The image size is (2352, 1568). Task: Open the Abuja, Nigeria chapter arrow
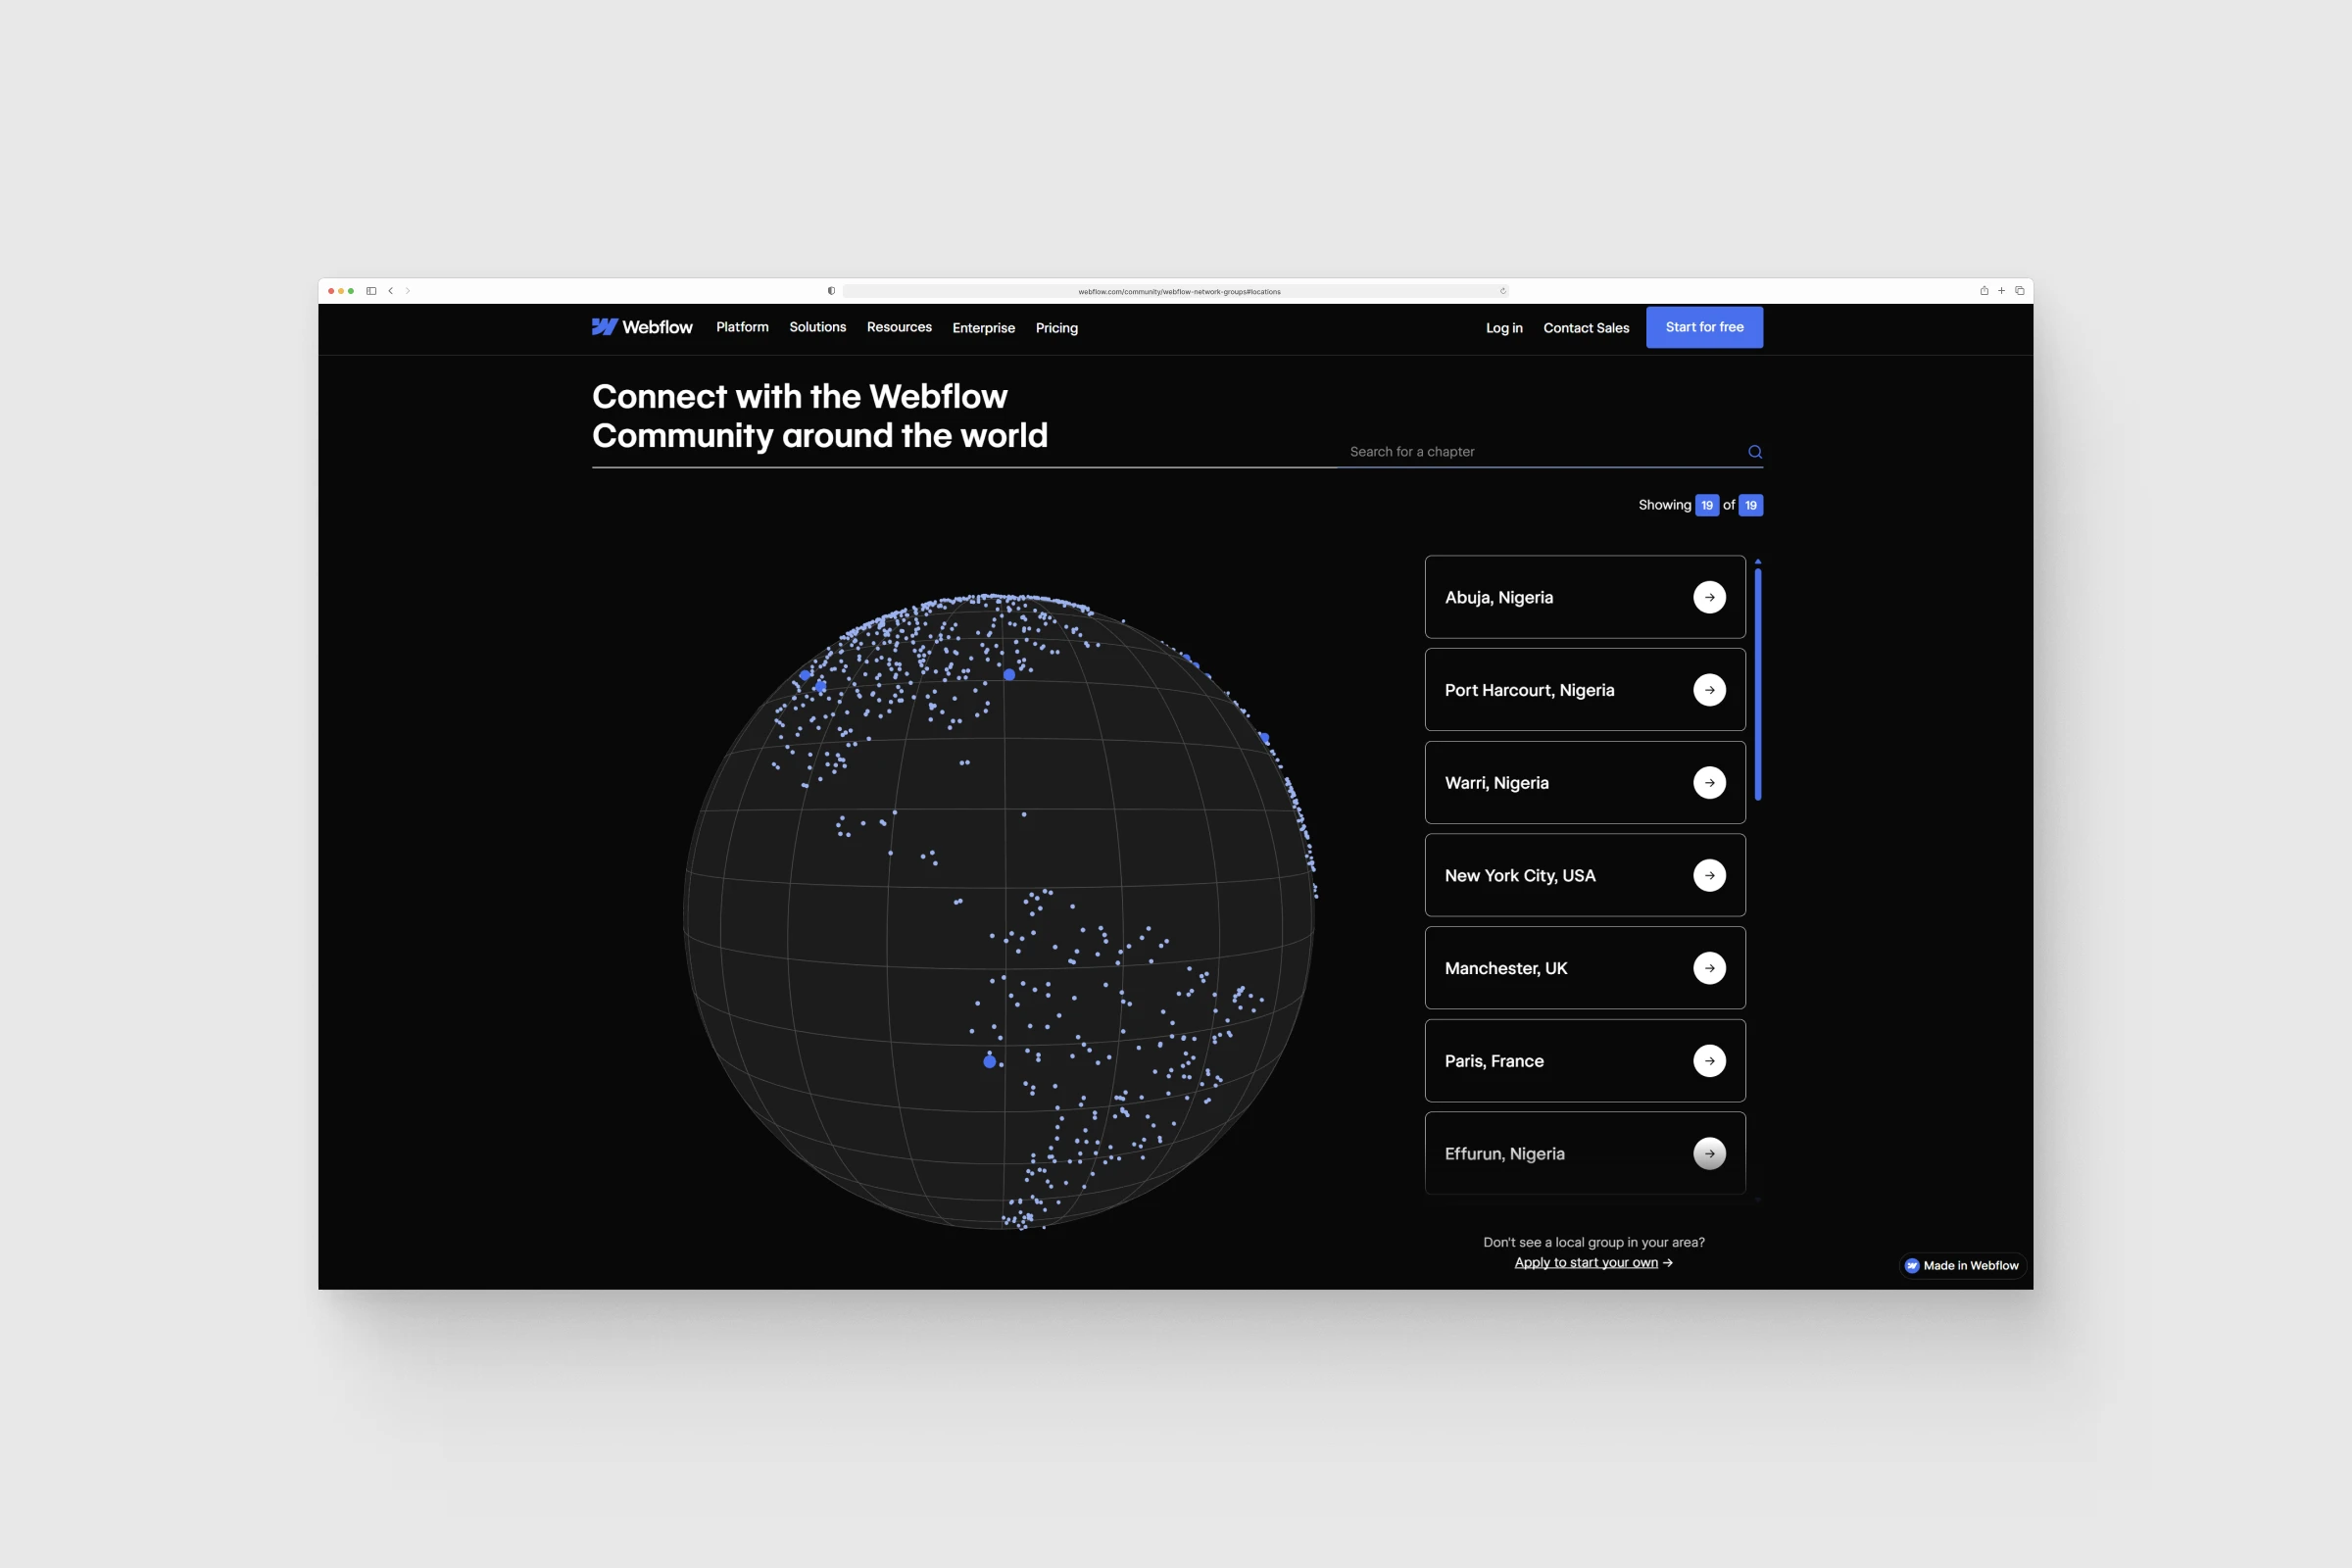[x=1710, y=597]
